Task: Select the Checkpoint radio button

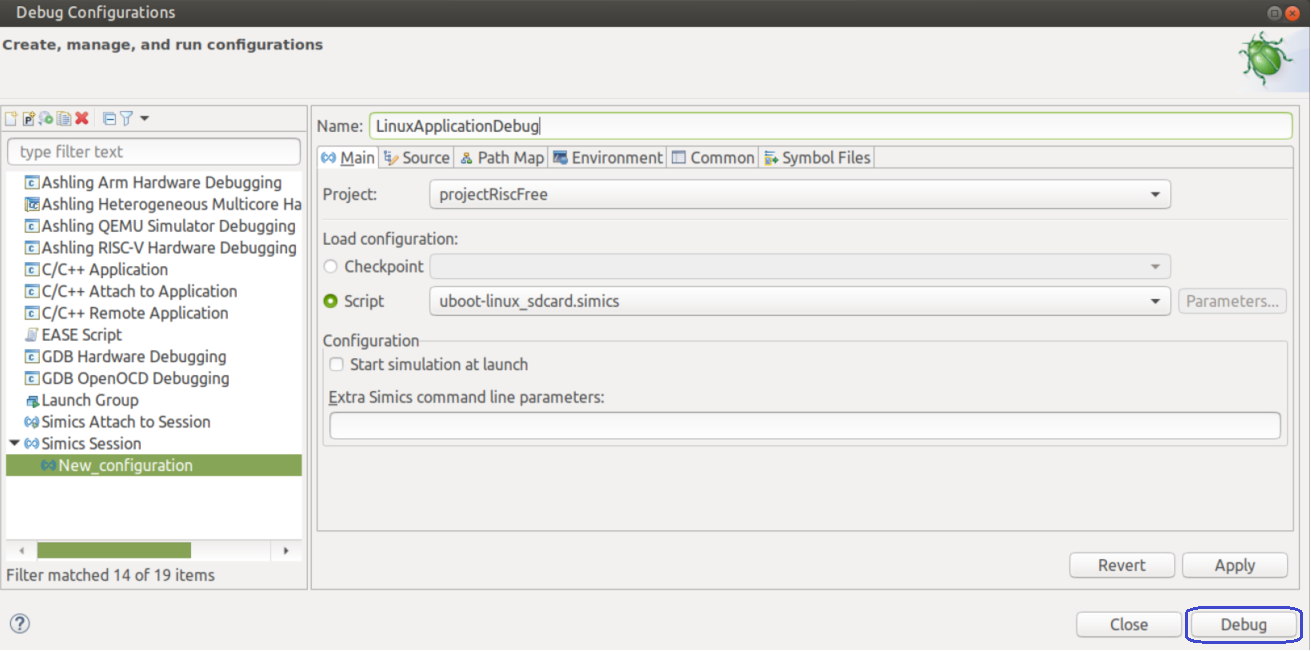Action: [x=331, y=267]
